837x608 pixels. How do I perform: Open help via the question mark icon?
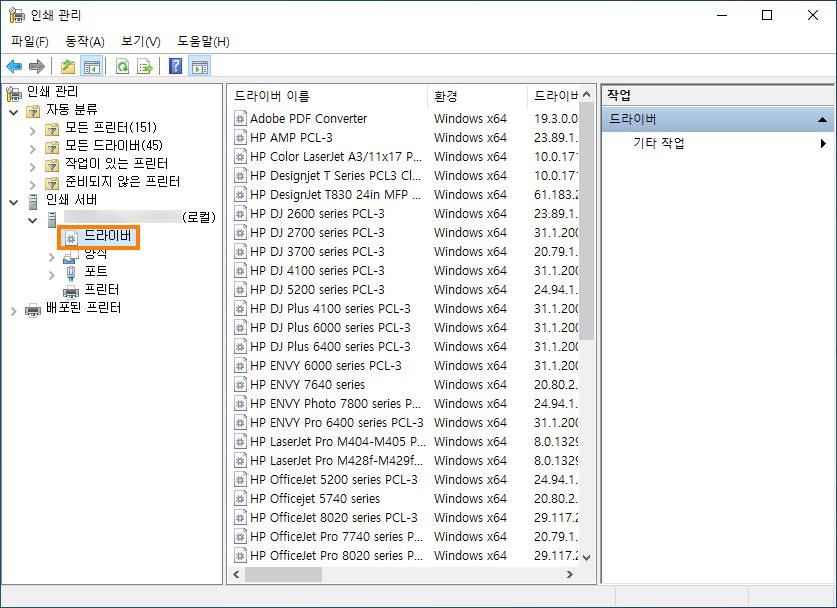[x=174, y=66]
